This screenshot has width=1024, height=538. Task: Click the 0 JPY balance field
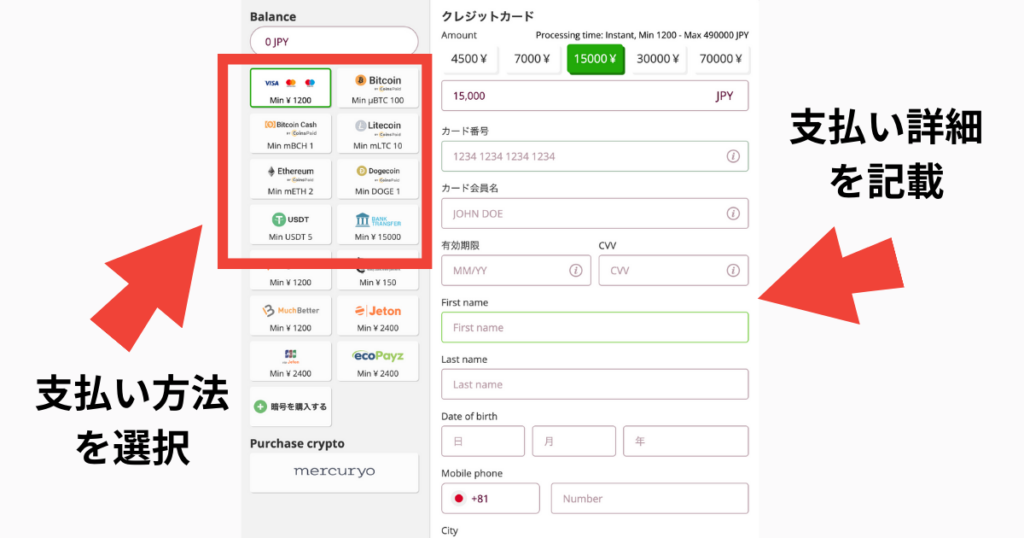[334, 42]
